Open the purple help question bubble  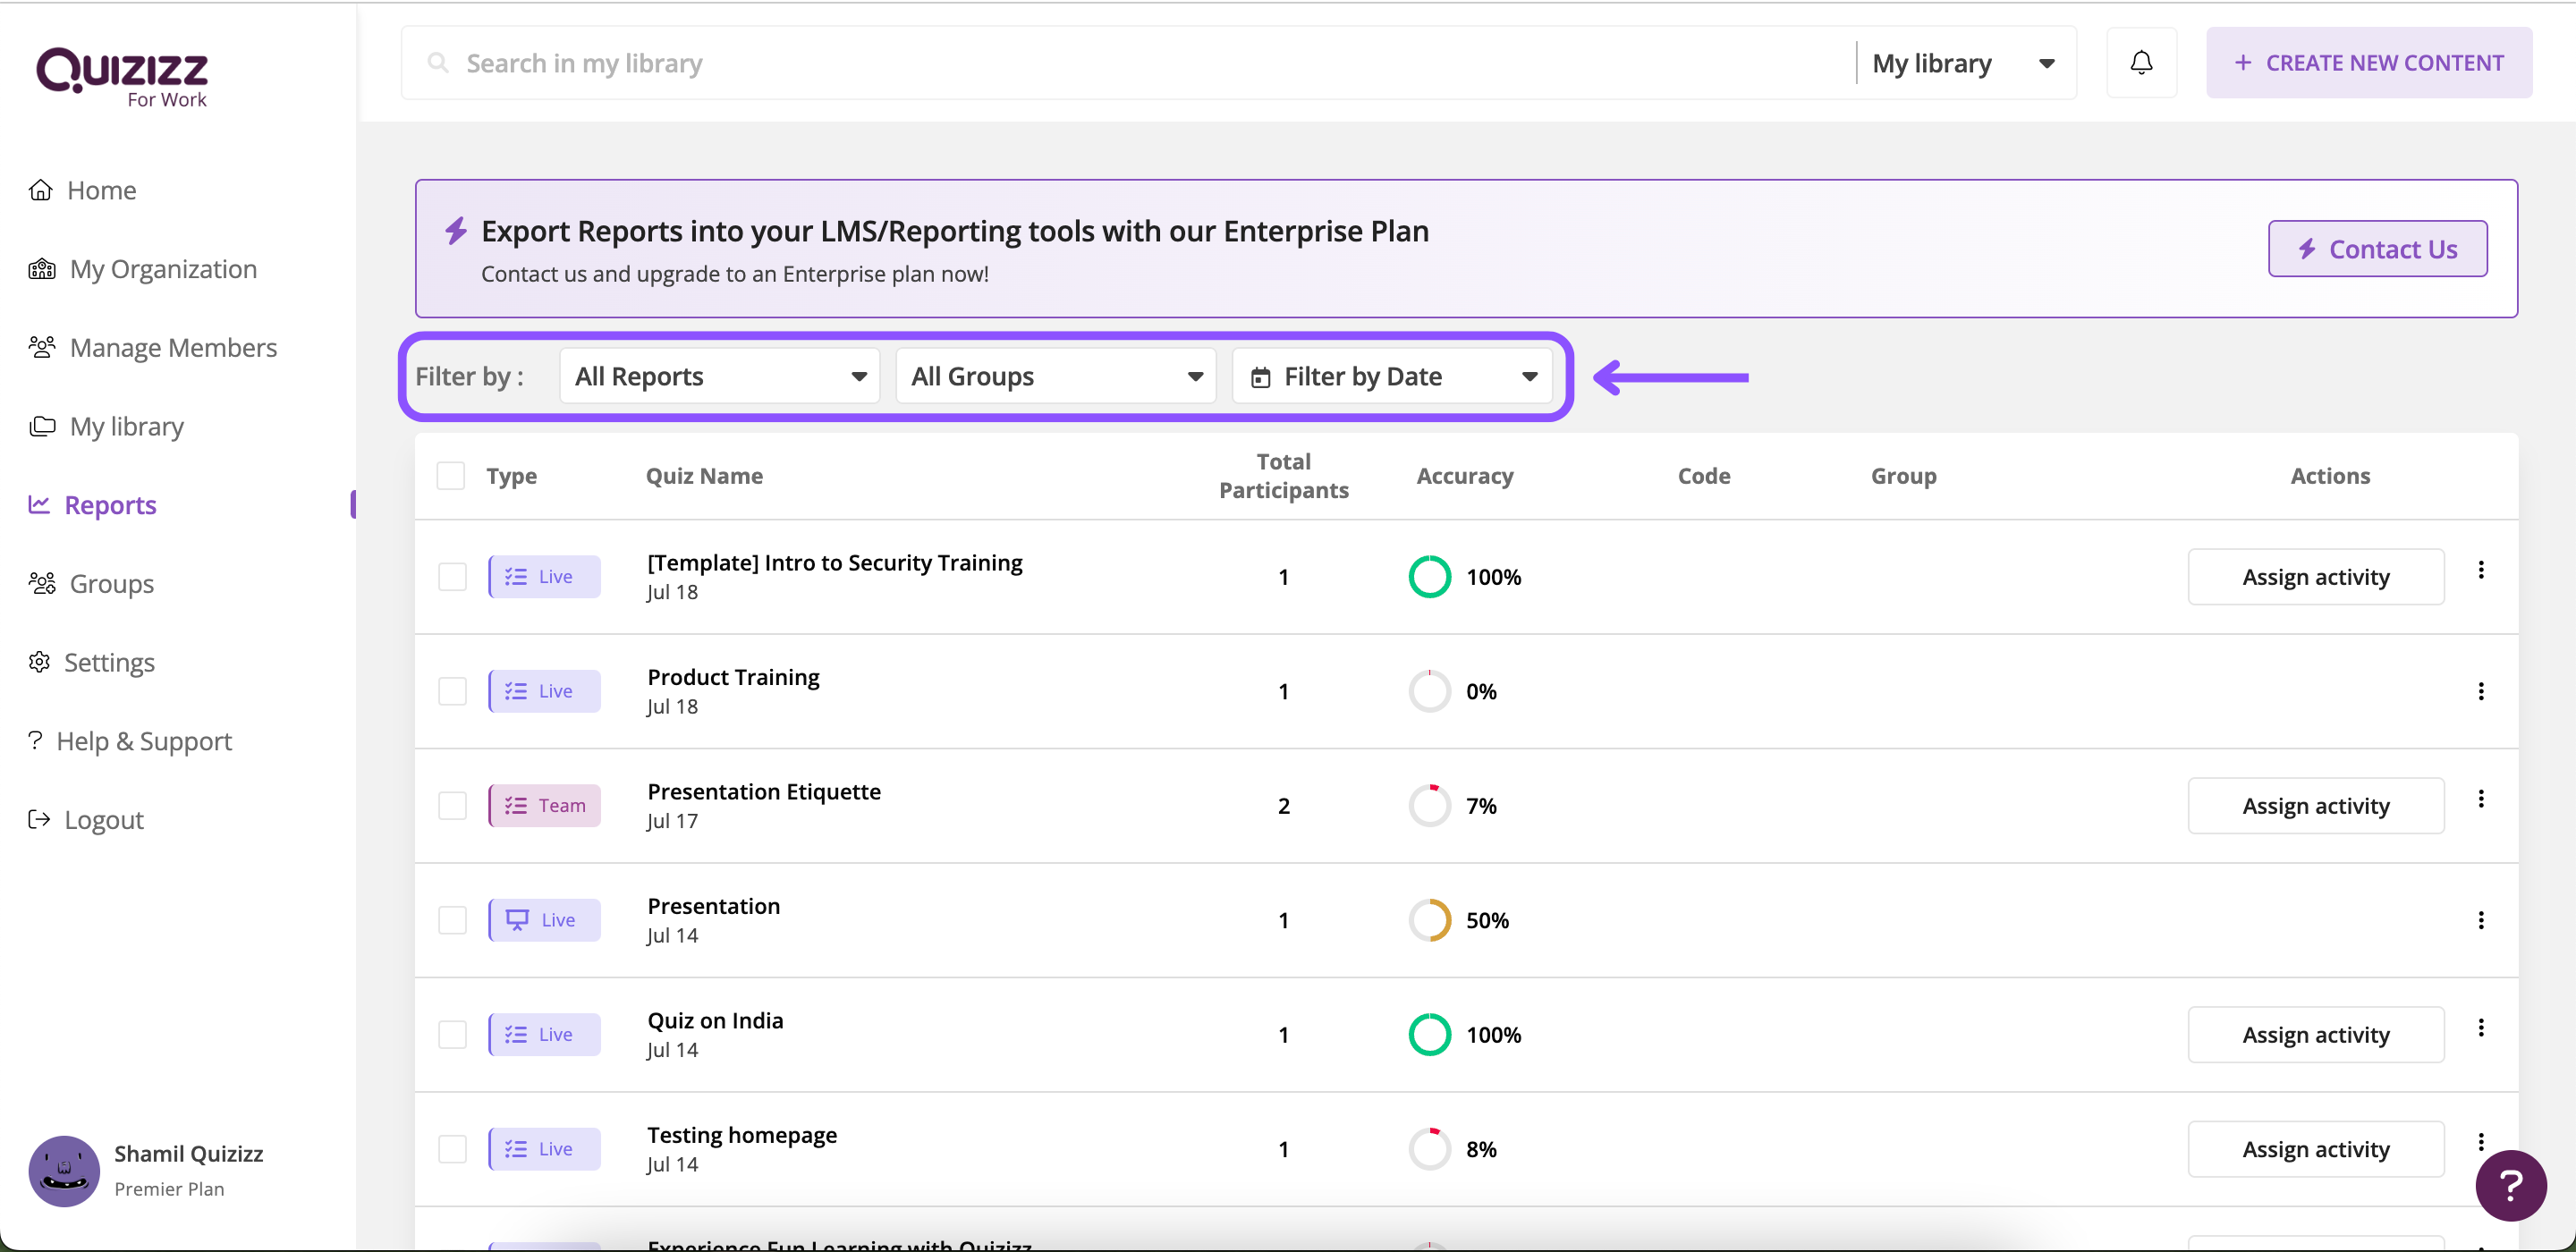tap(2510, 1184)
